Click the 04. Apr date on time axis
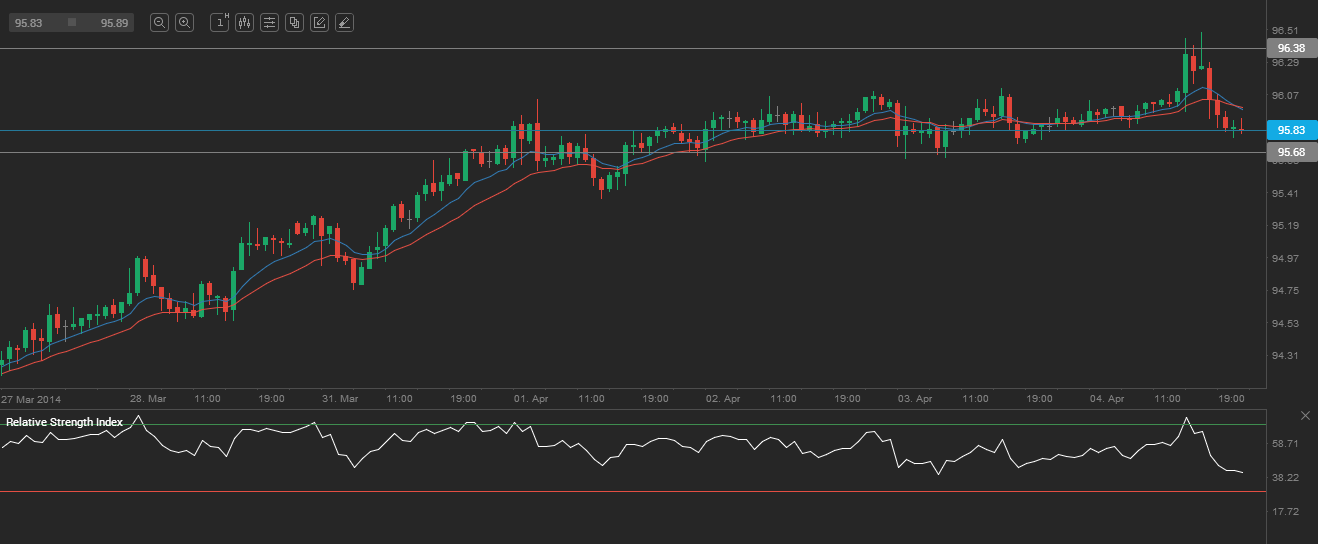 pyautogui.click(x=1107, y=398)
